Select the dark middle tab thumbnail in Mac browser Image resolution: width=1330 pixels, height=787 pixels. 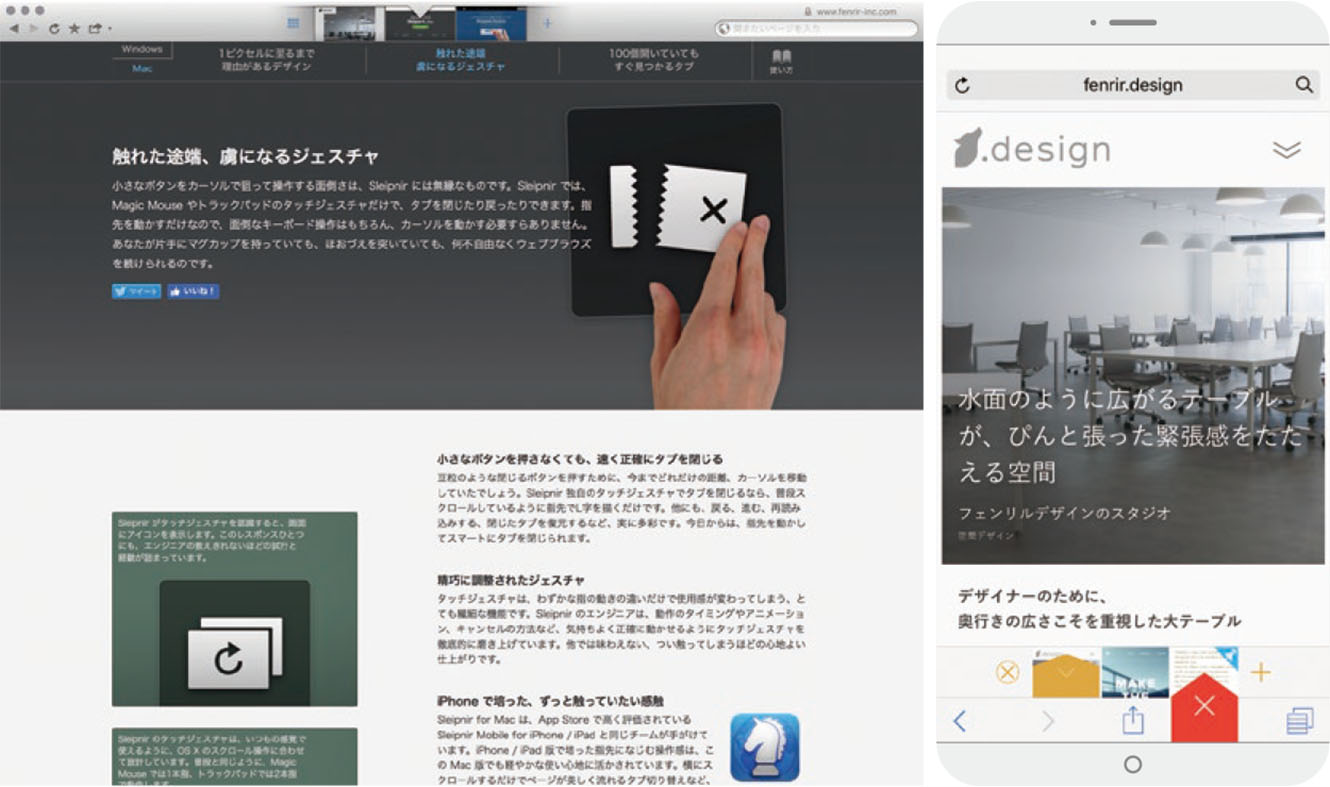[x=419, y=24]
